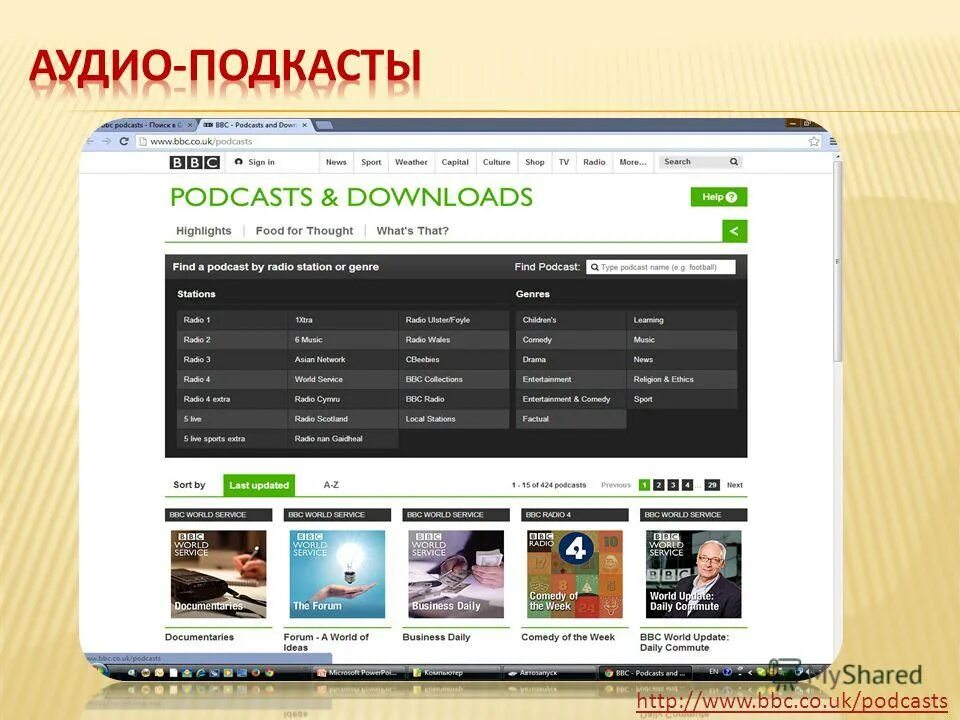Open Culture in BBC navigation
Viewport: 960px width, 720px height.
tap(497, 162)
